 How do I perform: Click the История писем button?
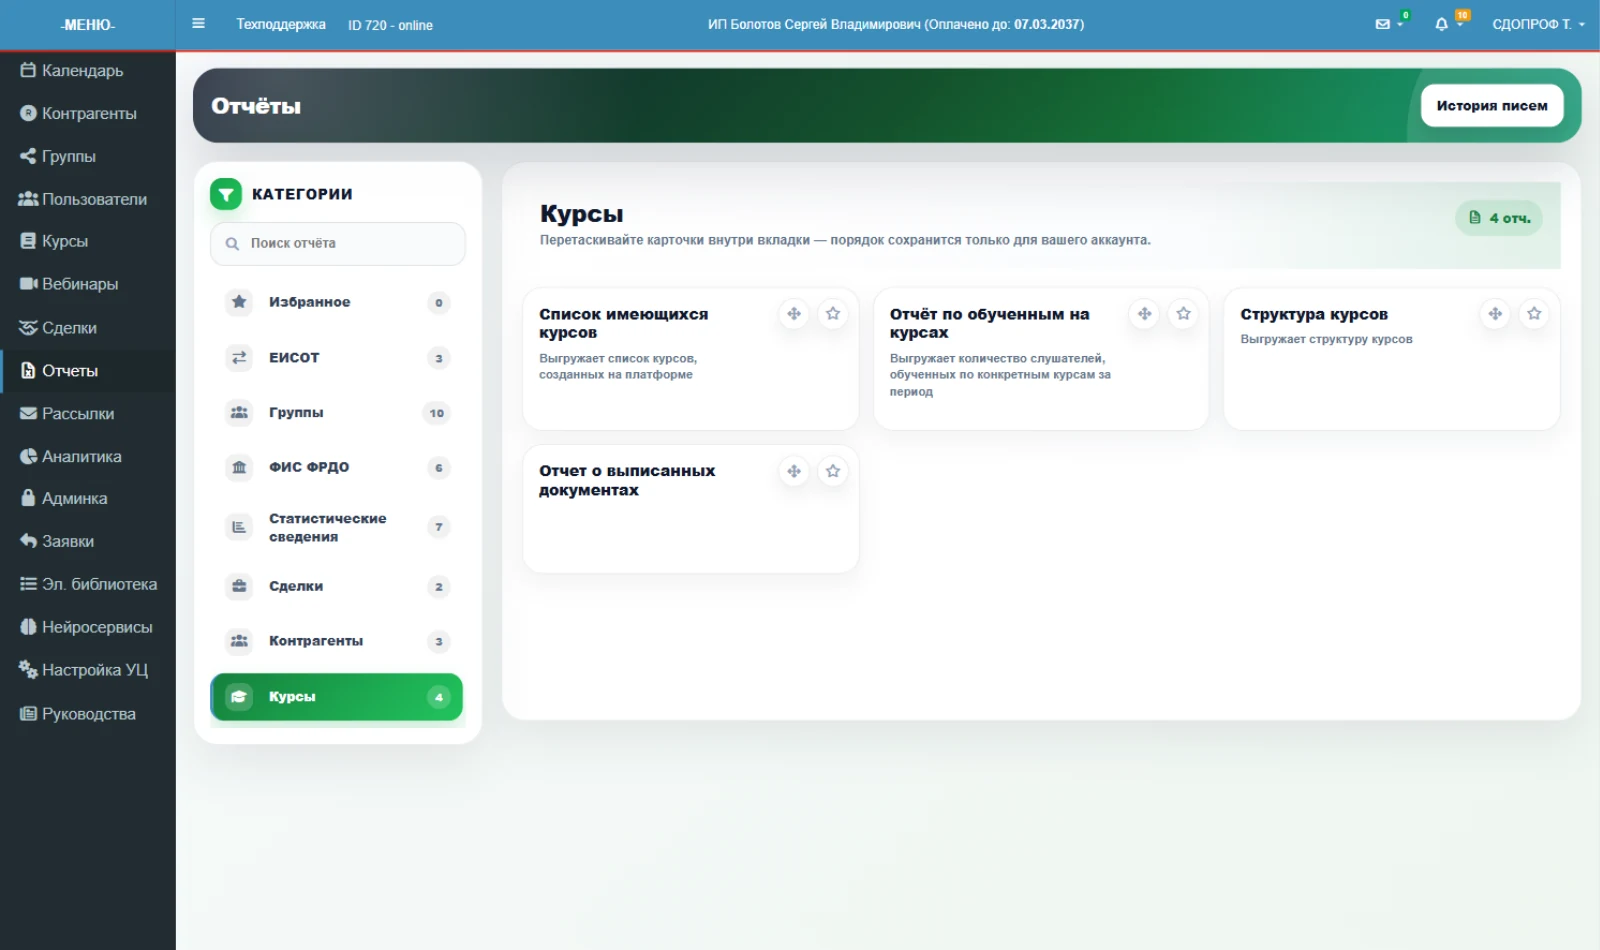[x=1492, y=106]
